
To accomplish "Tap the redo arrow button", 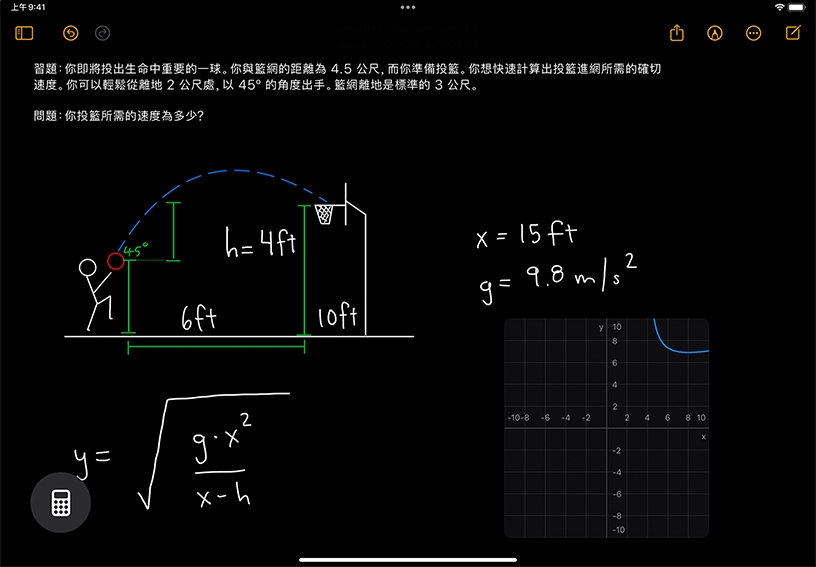I will pos(102,33).
